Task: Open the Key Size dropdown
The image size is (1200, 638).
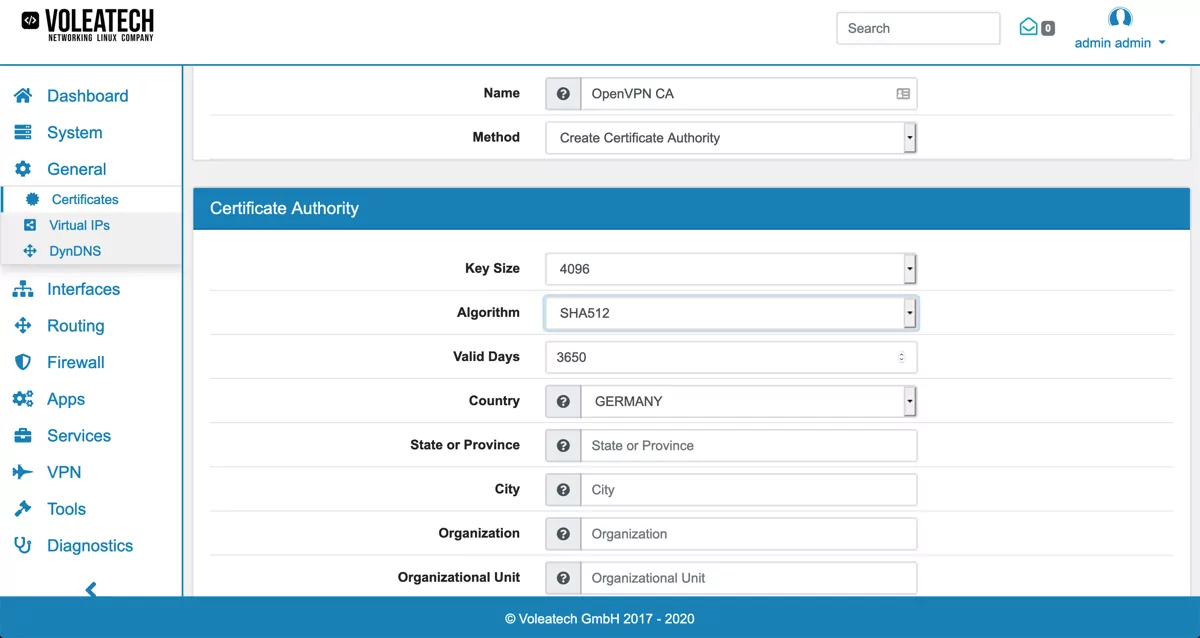Action: 730,269
